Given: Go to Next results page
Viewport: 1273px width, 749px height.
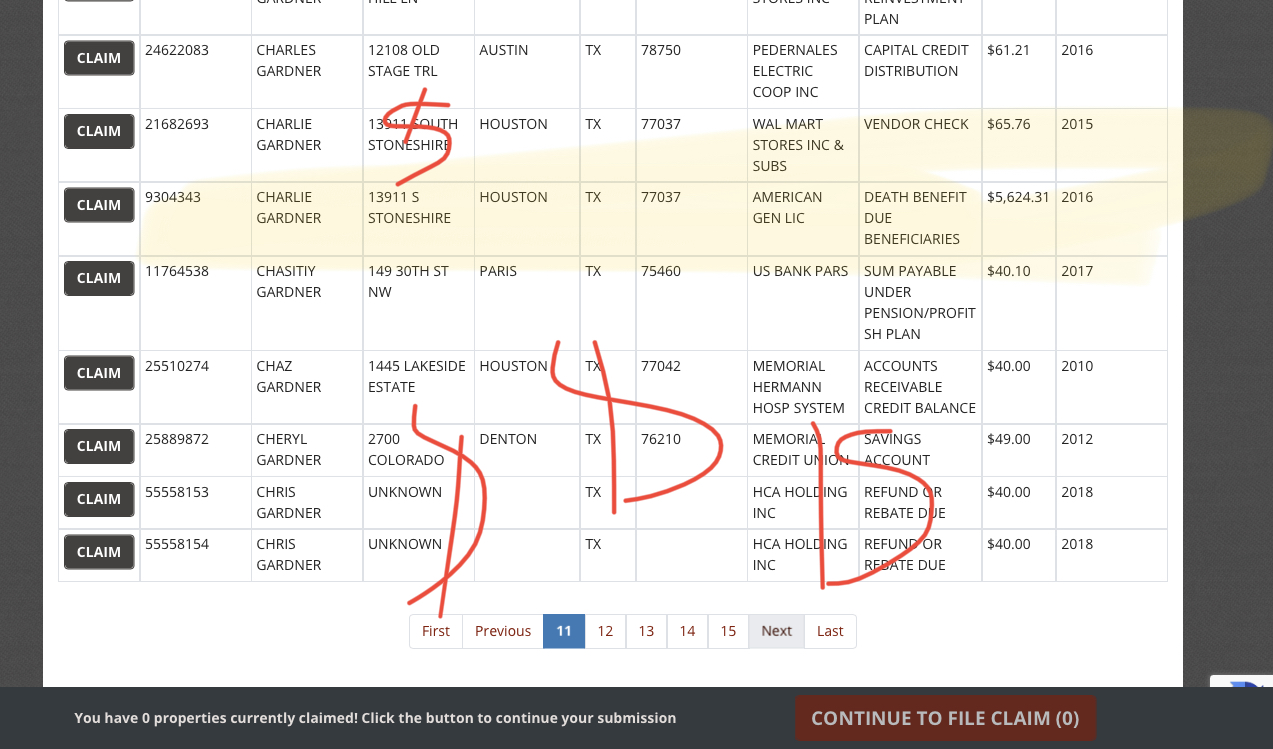Looking at the screenshot, I should [x=776, y=631].
